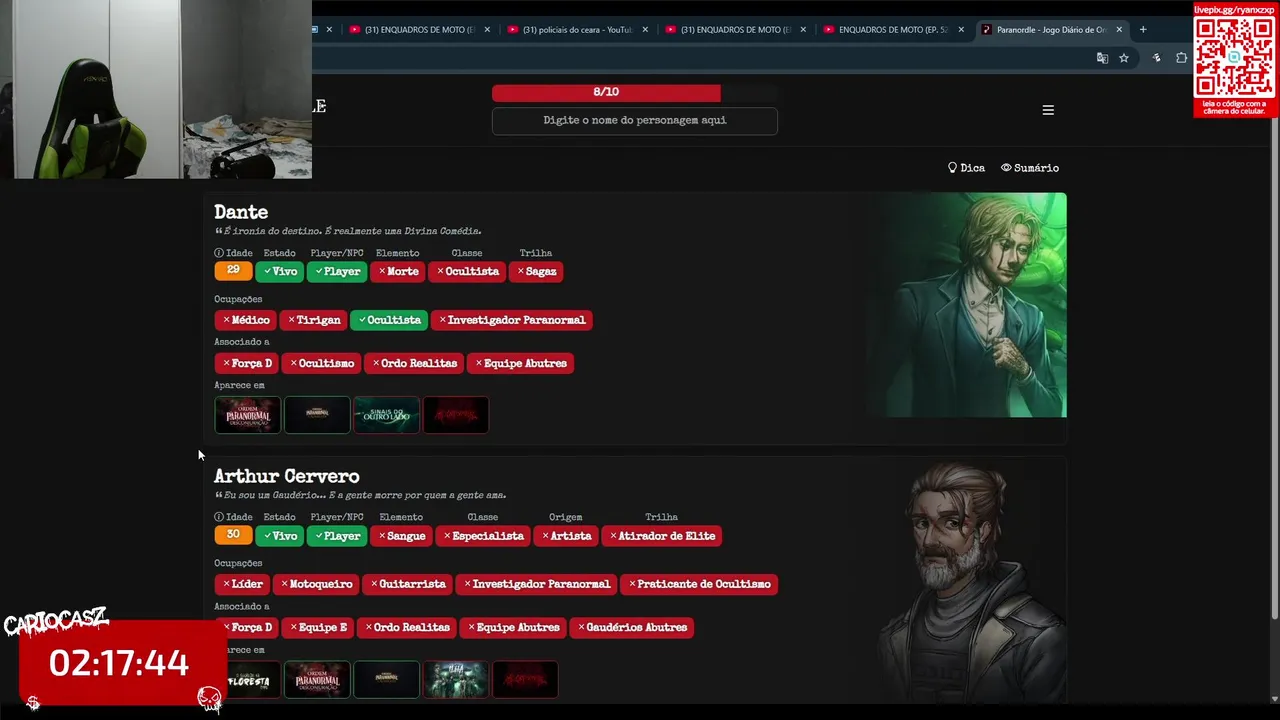This screenshot has width=1280, height=720.
Task: Click Arthur's Praticante de Ocultismo tag
Action: (699, 584)
